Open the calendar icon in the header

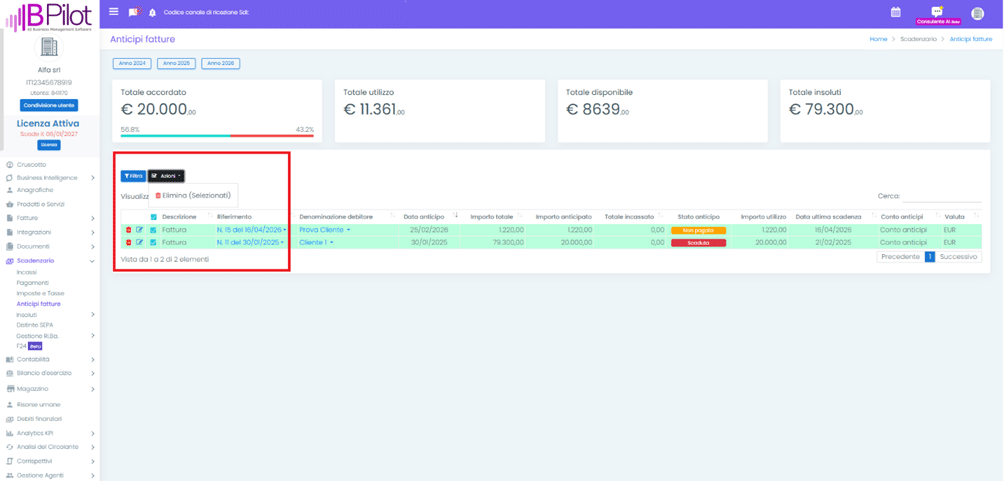point(895,12)
